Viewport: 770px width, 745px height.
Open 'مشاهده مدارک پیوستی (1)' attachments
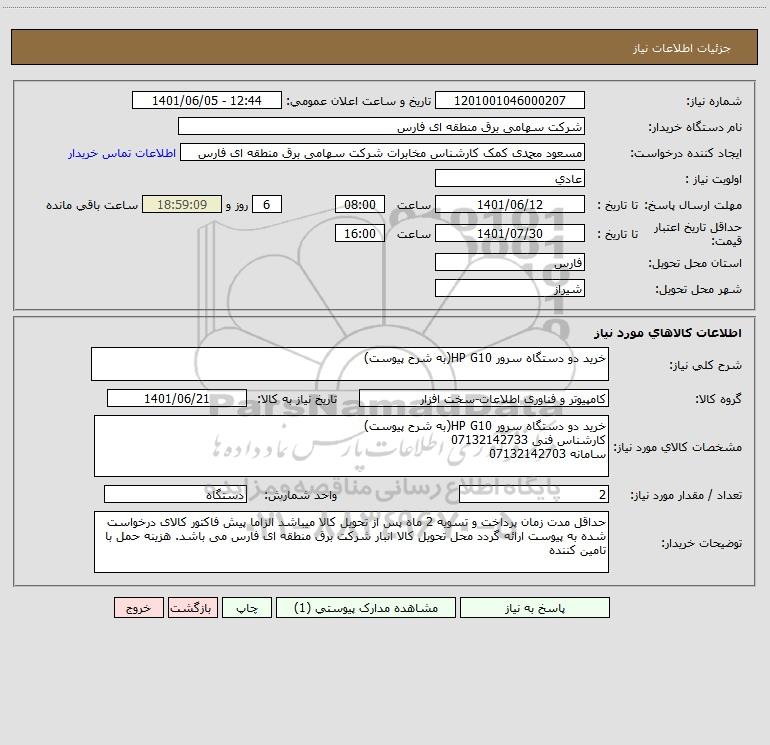pyautogui.click(x=366, y=607)
